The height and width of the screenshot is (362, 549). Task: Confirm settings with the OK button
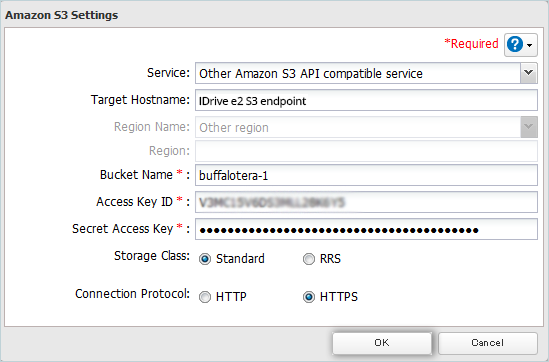(x=382, y=343)
